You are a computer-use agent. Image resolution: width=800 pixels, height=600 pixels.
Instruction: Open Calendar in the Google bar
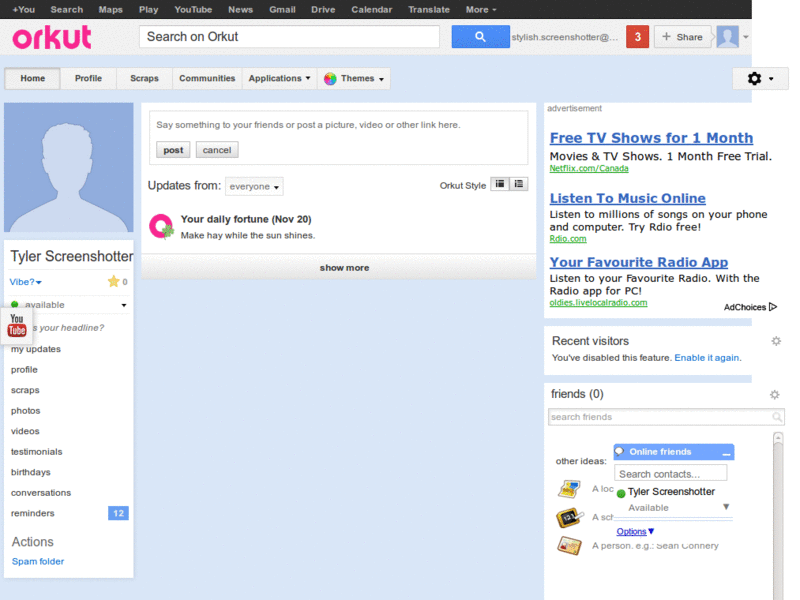tap(371, 10)
